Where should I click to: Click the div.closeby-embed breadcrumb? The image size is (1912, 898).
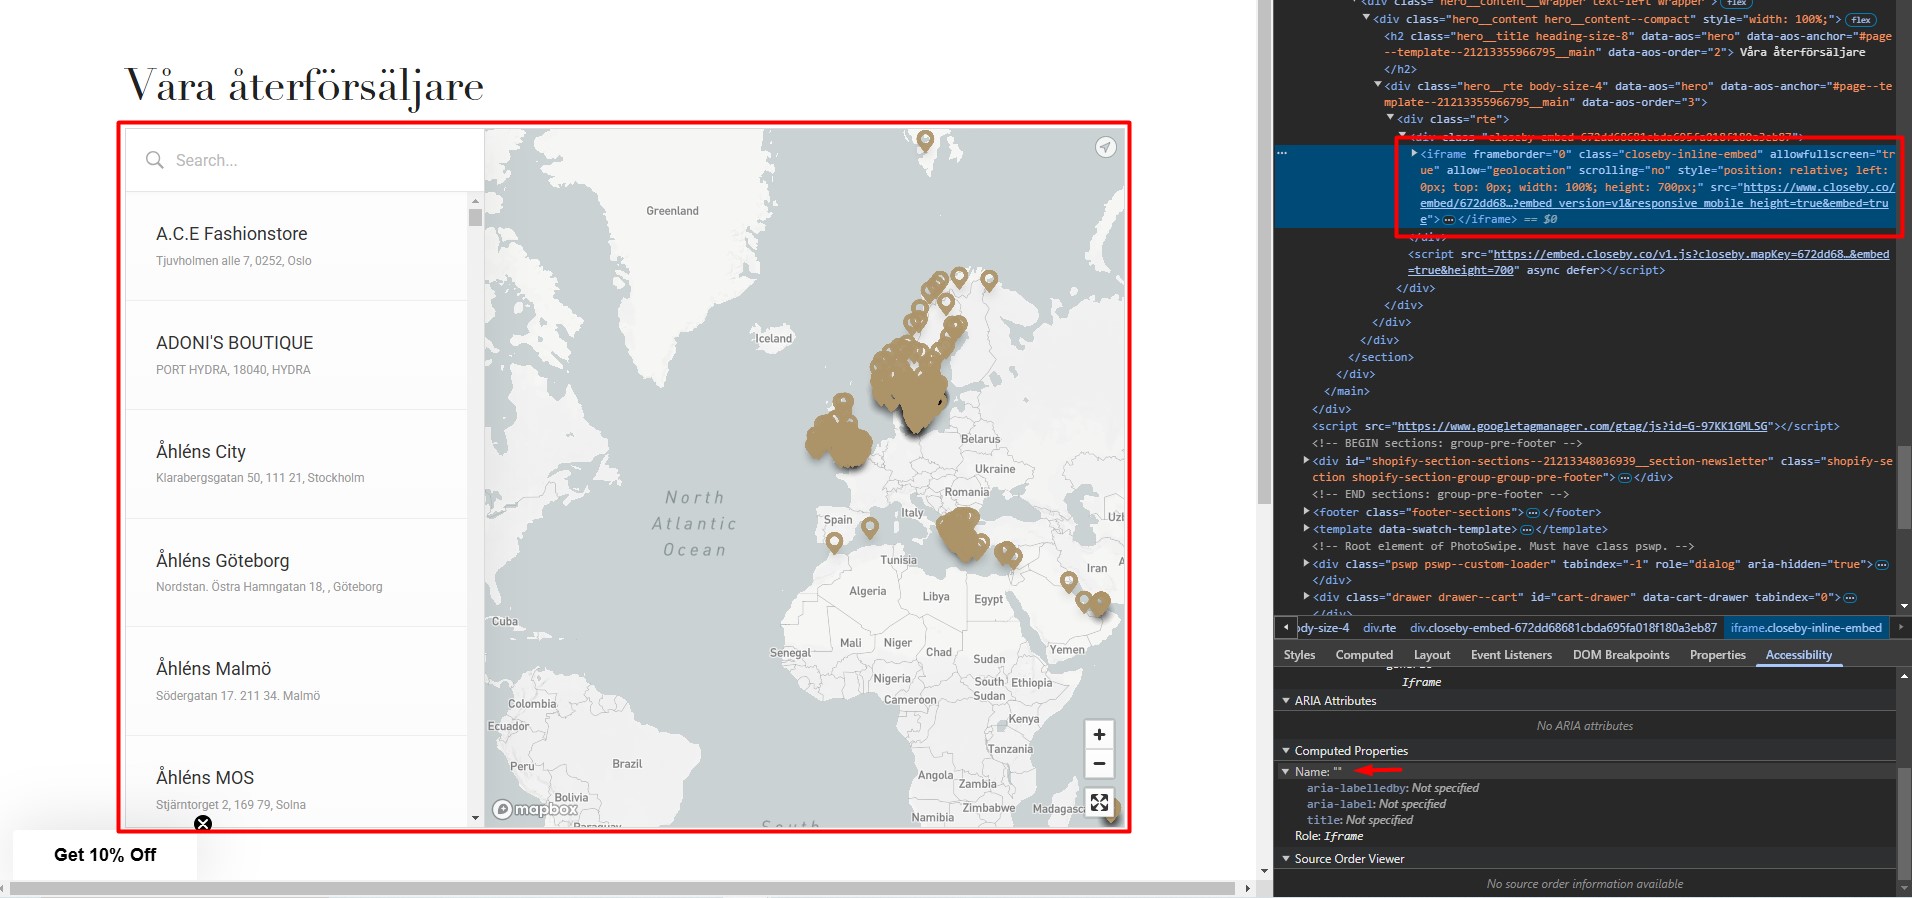[x=1563, y=628]
